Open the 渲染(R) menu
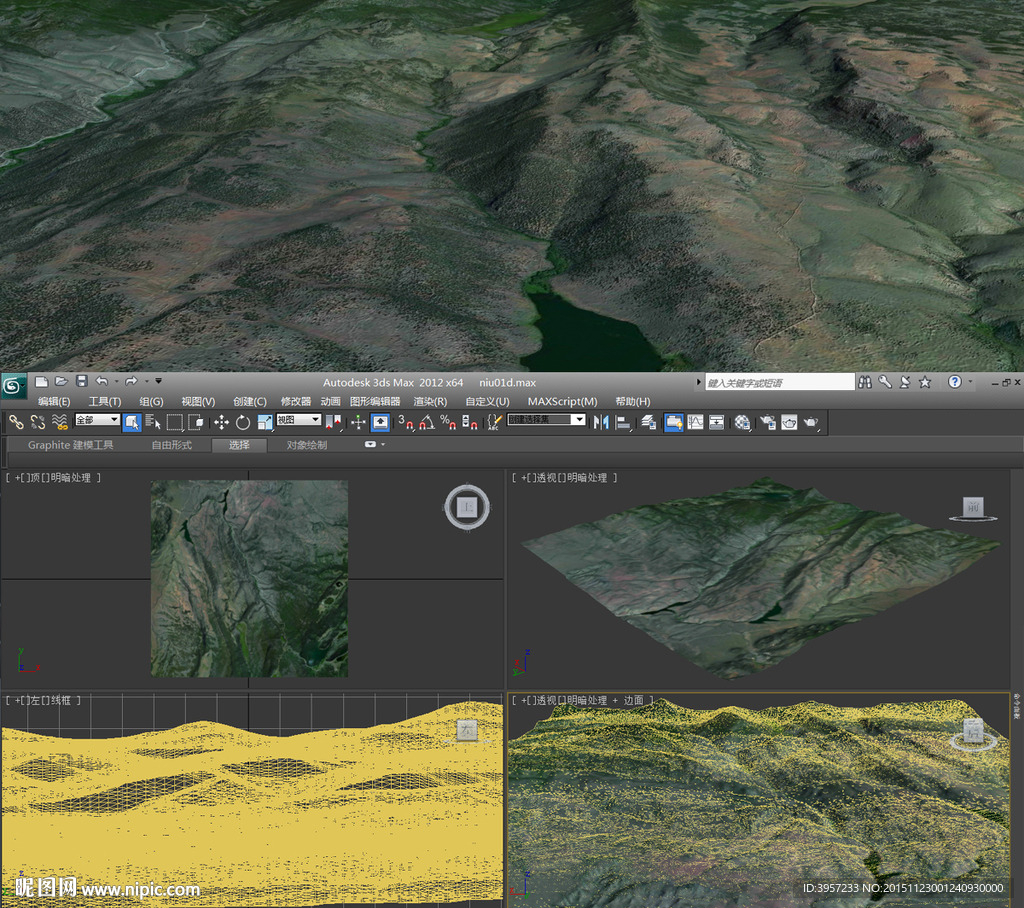1024x908 pixels. (x=430, y=401)
